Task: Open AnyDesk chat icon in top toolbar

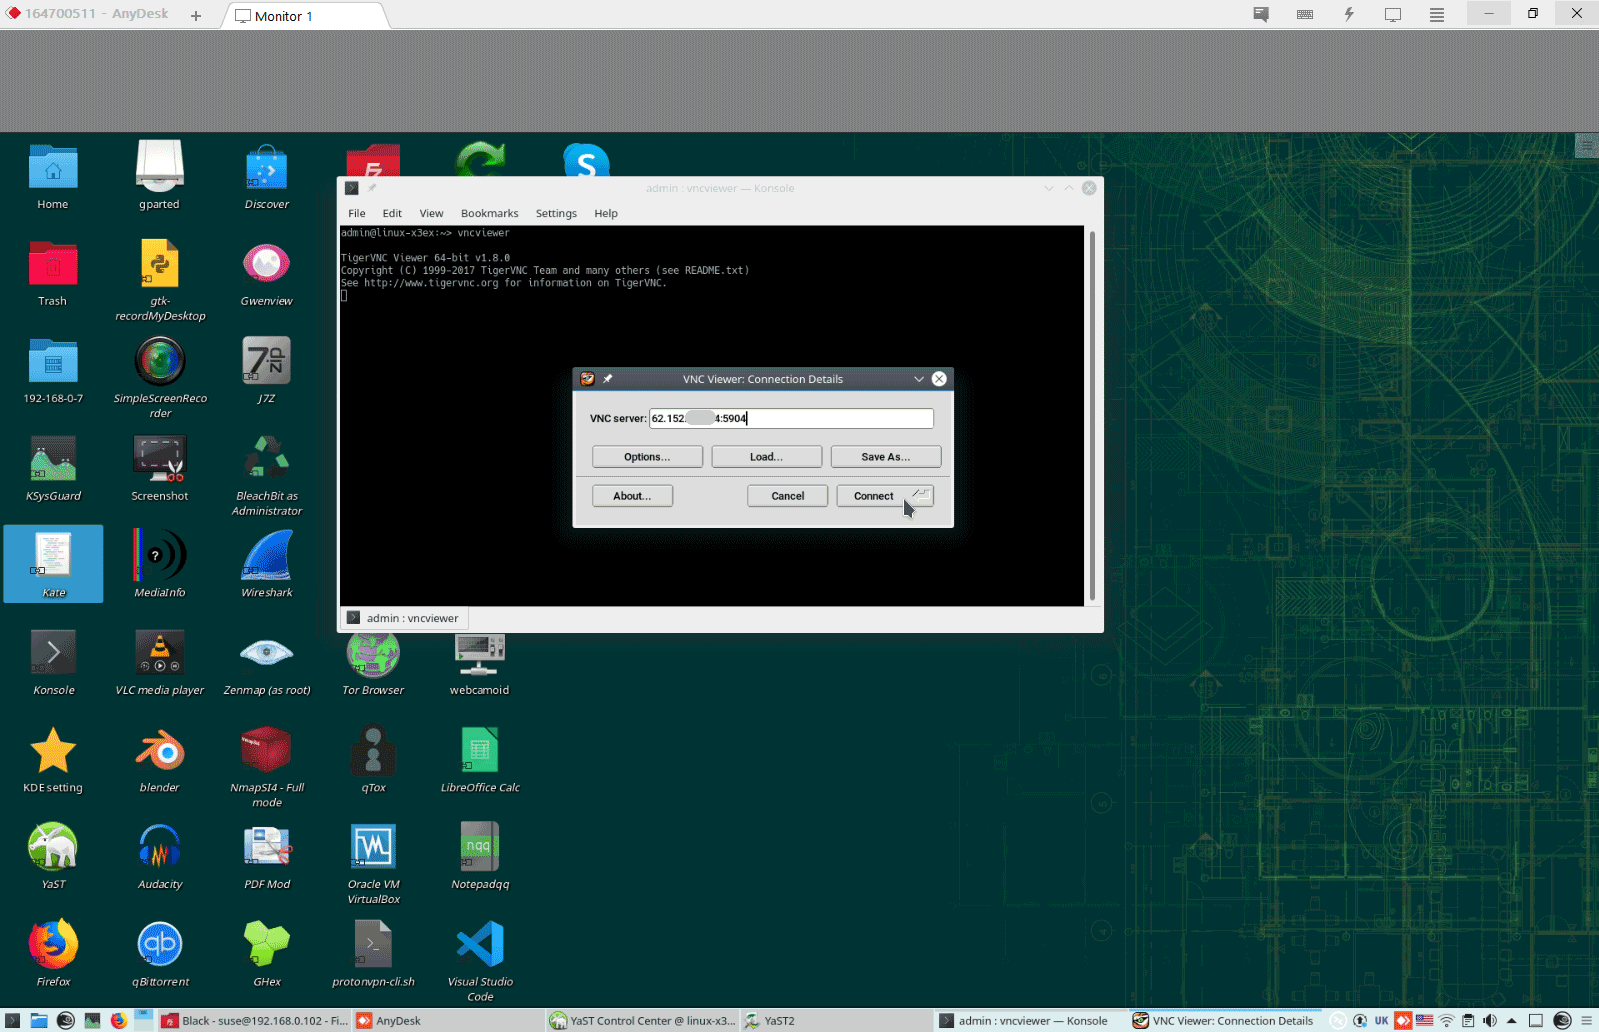Action: coord(1261,15)
